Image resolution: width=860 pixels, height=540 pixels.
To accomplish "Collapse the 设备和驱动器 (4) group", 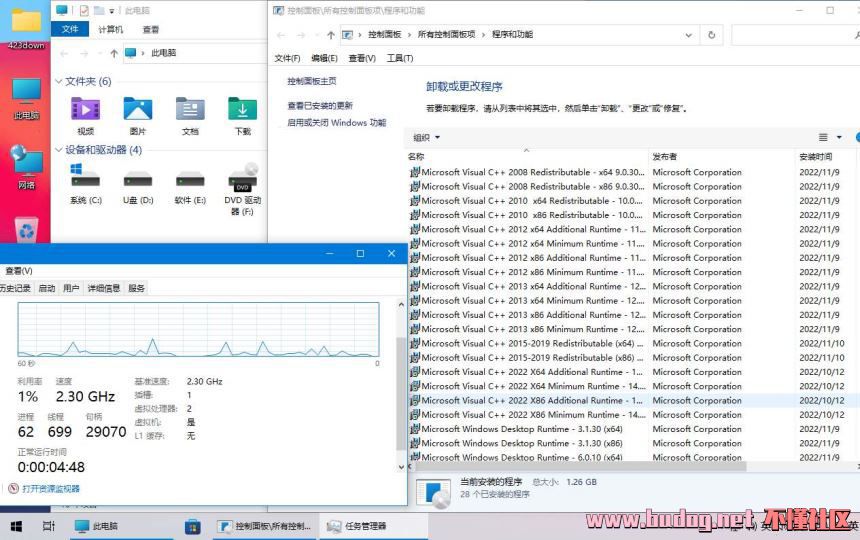I will (x=58, y=150).
